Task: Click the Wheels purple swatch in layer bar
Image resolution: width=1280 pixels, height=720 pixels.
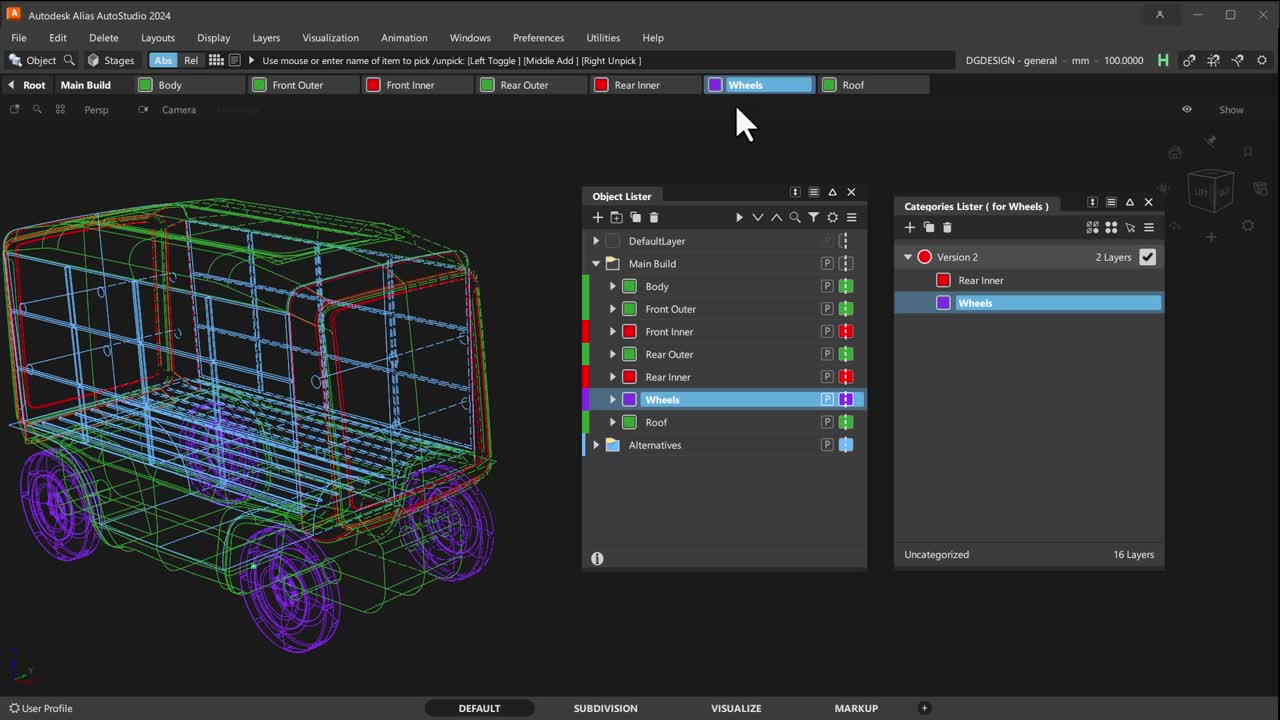Action: pos(715,85)
